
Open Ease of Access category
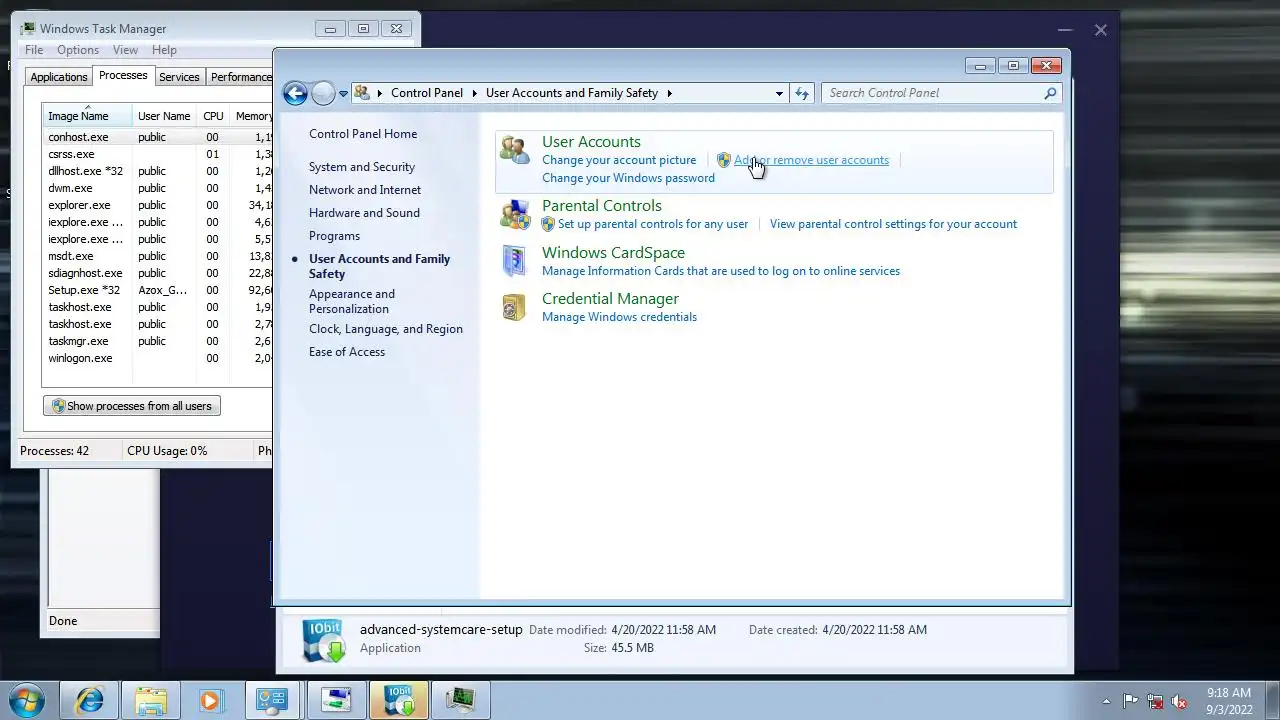tap(347, 352)
